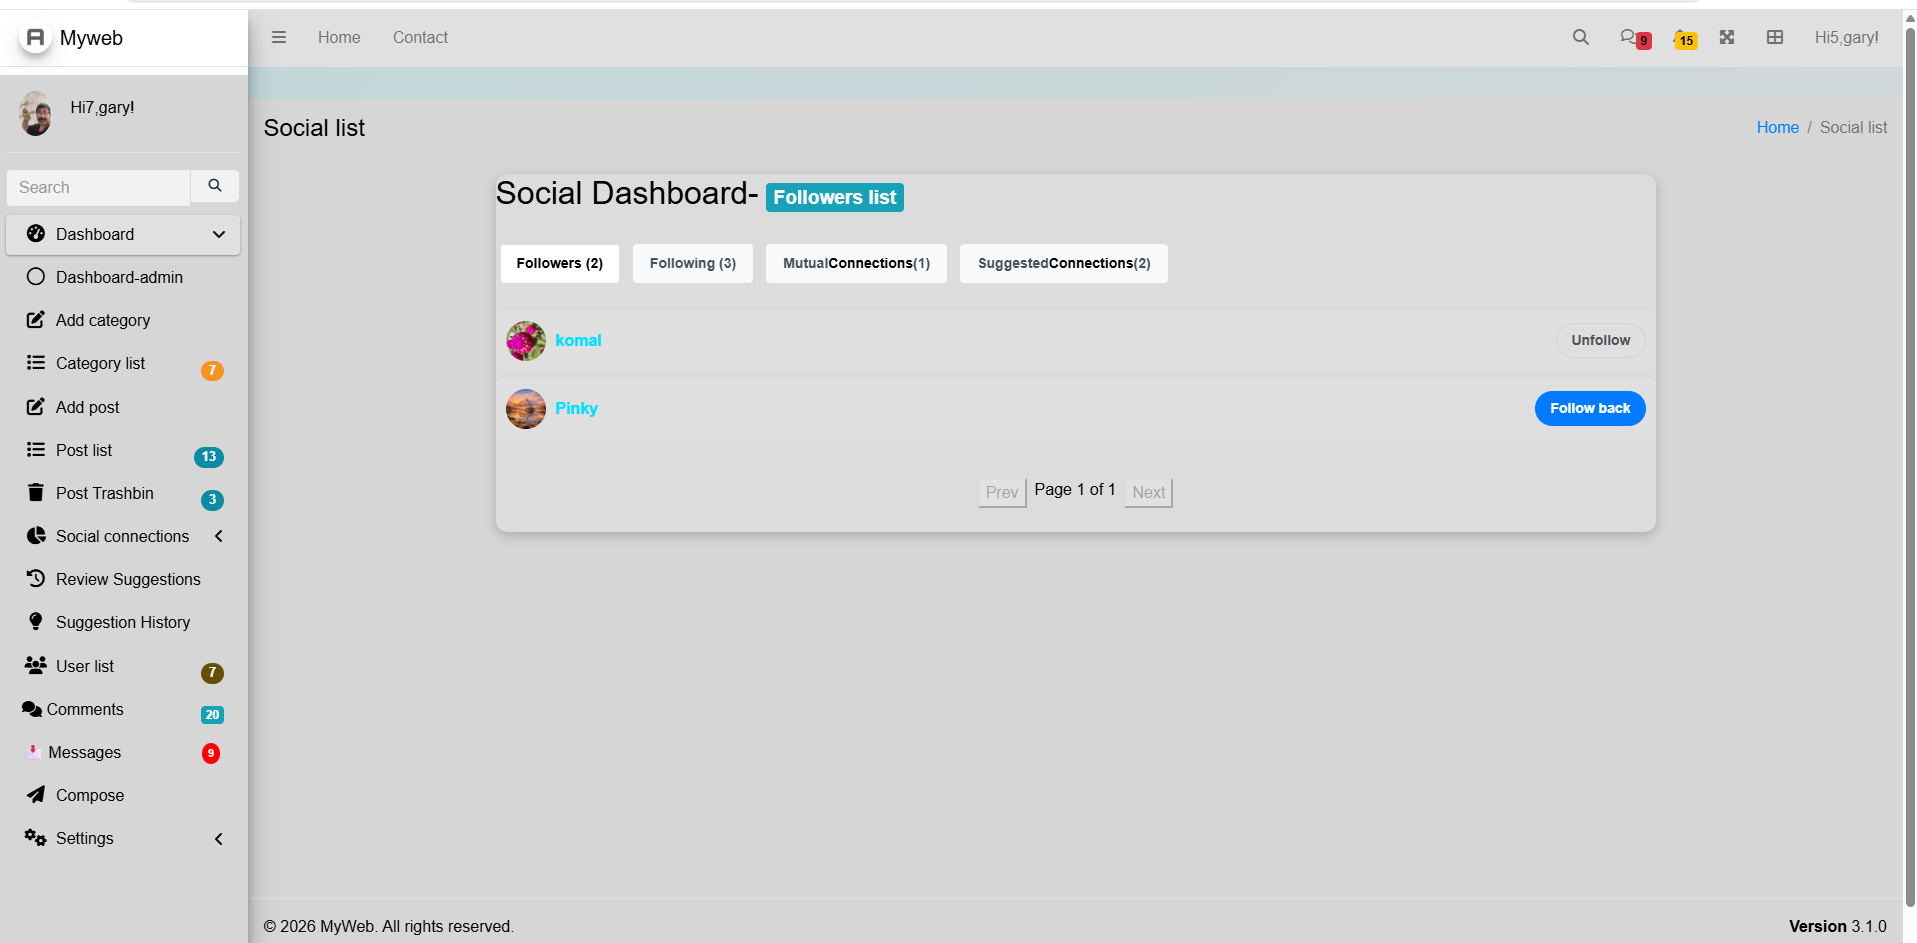The width and height of the screenshot is (1917, 943).
Task: Open Messages in sidebar
Action: click(123, 752)
